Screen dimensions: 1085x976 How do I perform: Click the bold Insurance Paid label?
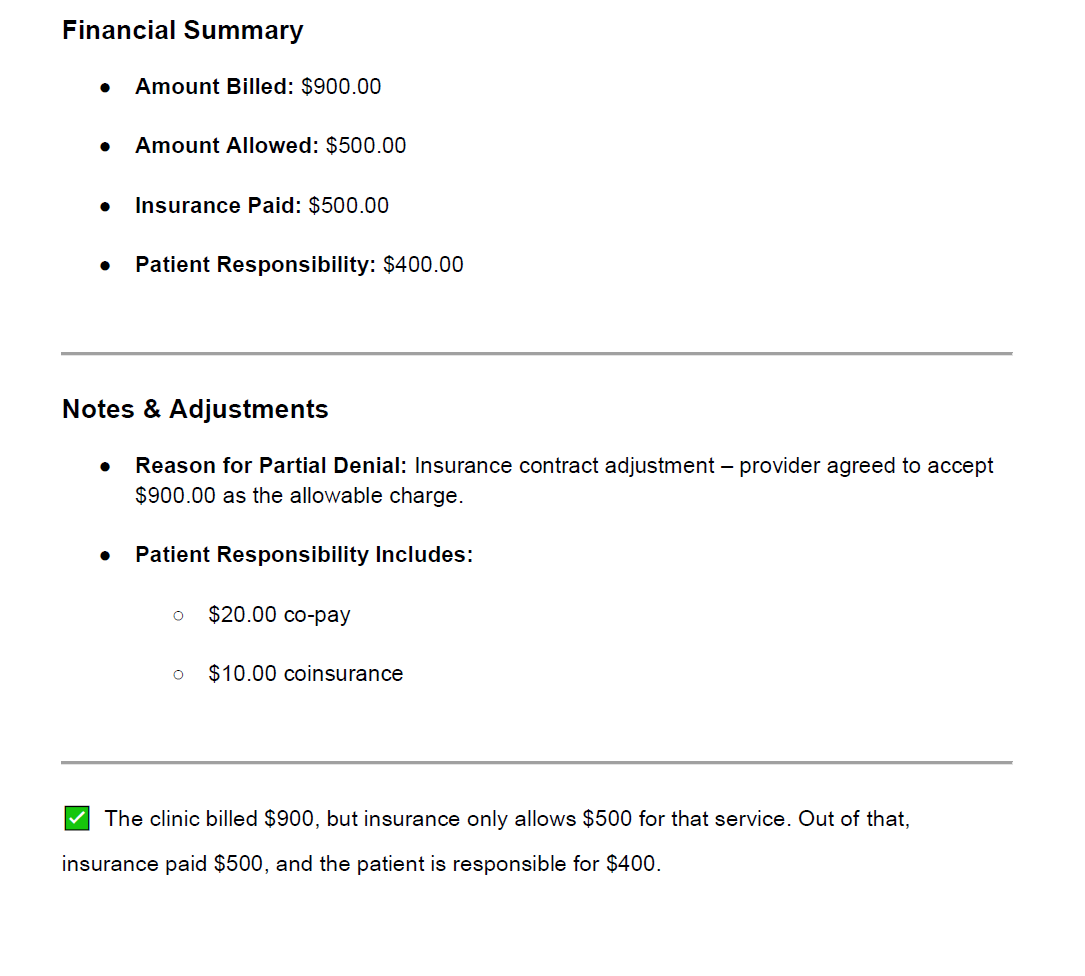[x=218, y=206]
